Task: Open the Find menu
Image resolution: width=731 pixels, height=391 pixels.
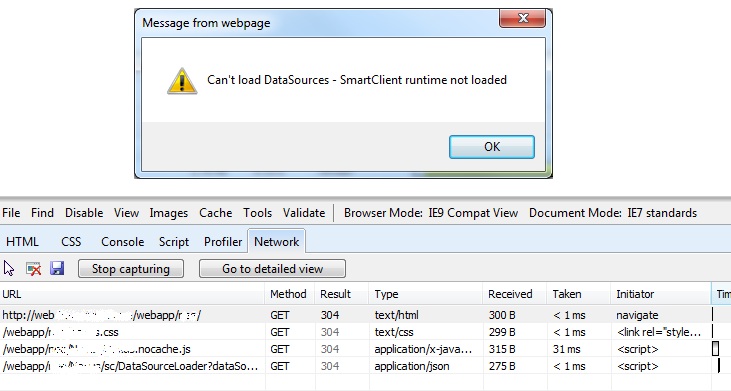Action: point(42,213)
